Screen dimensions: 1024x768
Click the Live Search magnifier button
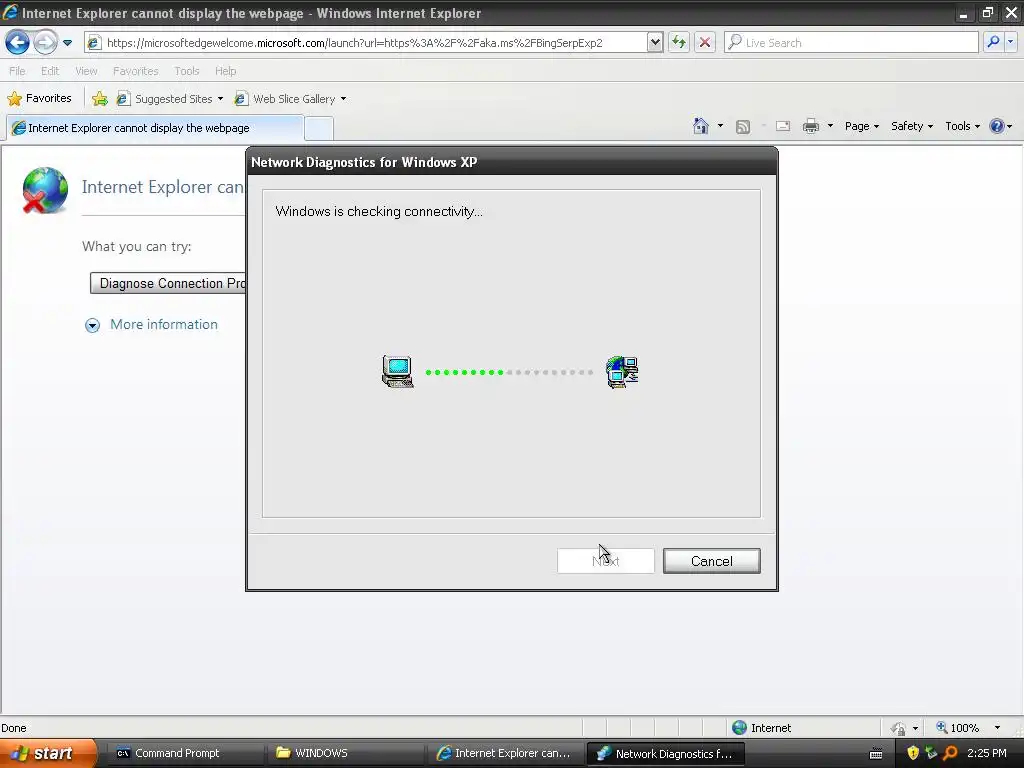pos(993,43)
